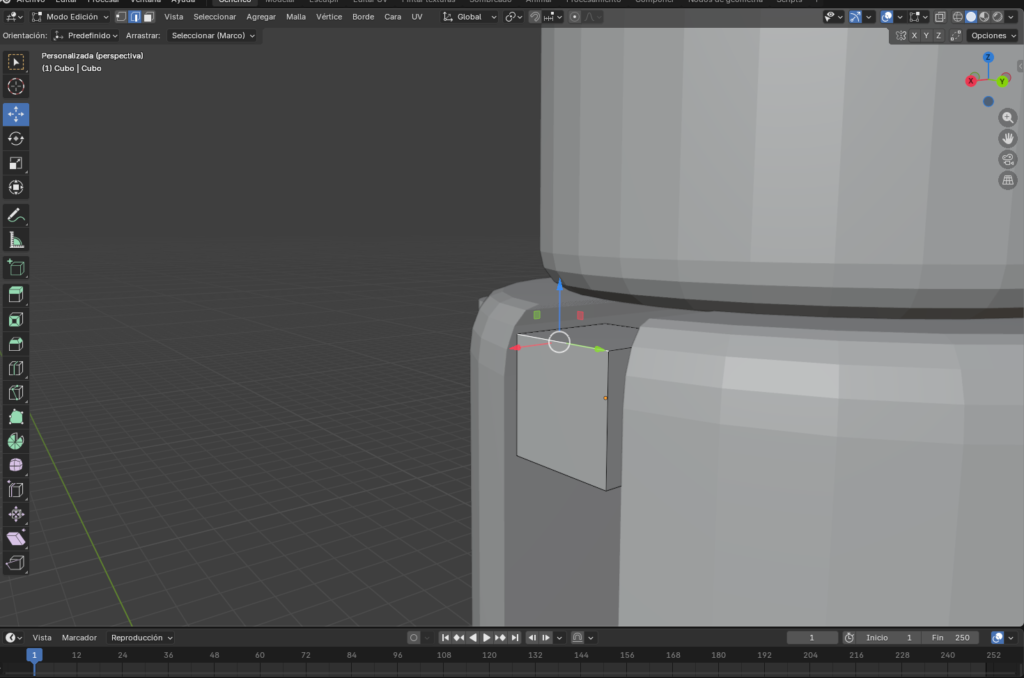Open the Modo Edición mode dropdown
The width and height of the screenshot is (1024, 678).
[x=71, y=17]
